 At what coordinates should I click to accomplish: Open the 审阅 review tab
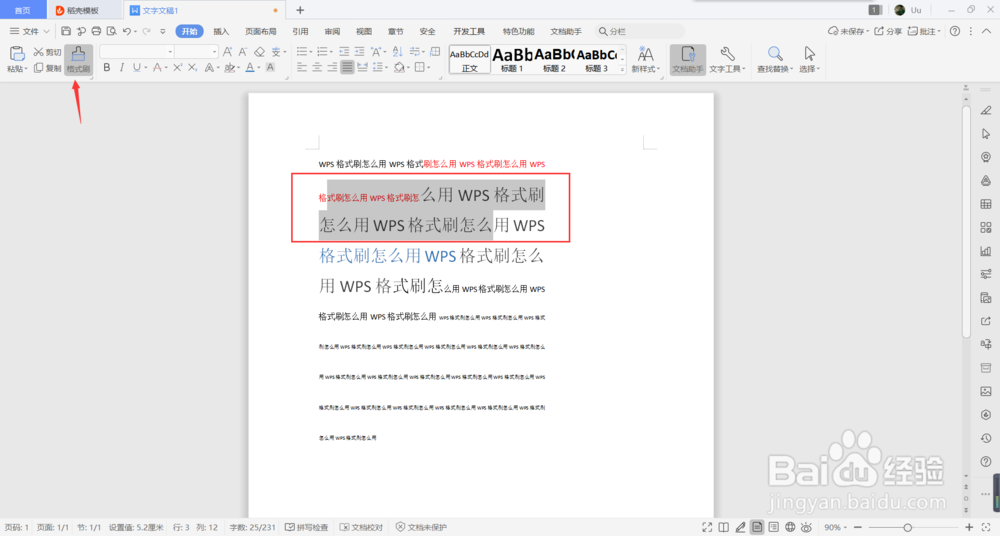click(332, 31)
